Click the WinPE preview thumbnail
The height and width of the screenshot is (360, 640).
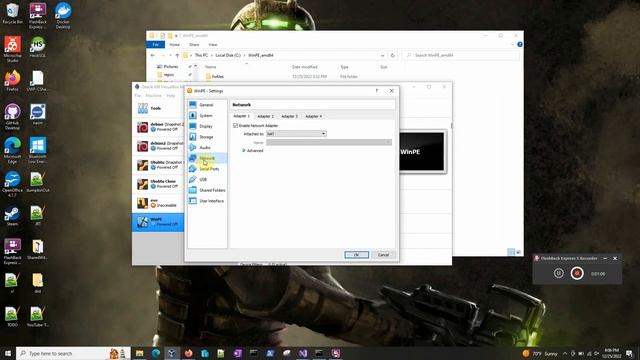point(422,152)
